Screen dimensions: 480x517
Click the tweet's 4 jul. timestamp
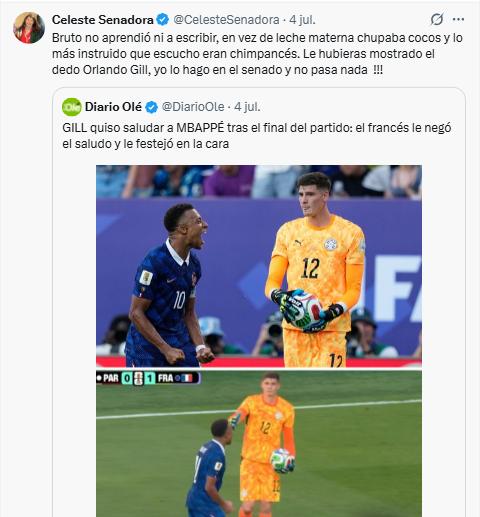tap(302, 20)
